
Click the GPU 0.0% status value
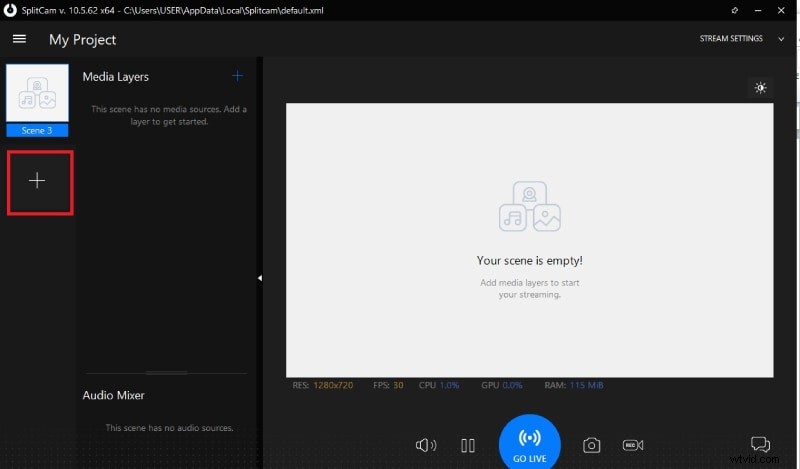512,385
